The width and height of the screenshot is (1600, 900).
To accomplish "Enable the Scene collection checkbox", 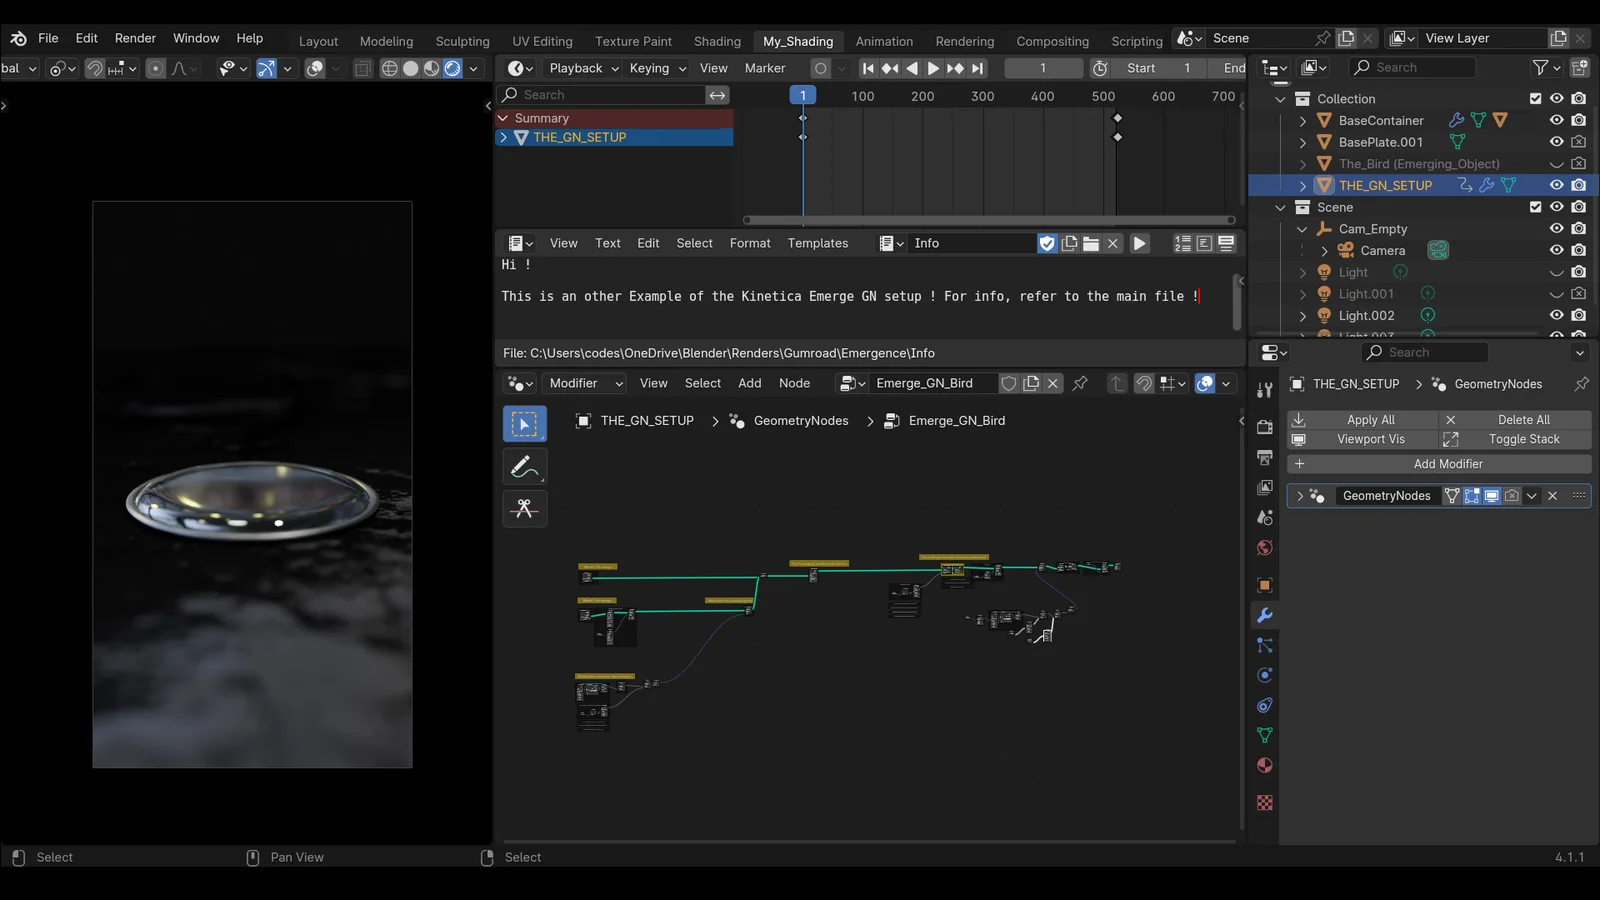I will (1535, 207).
